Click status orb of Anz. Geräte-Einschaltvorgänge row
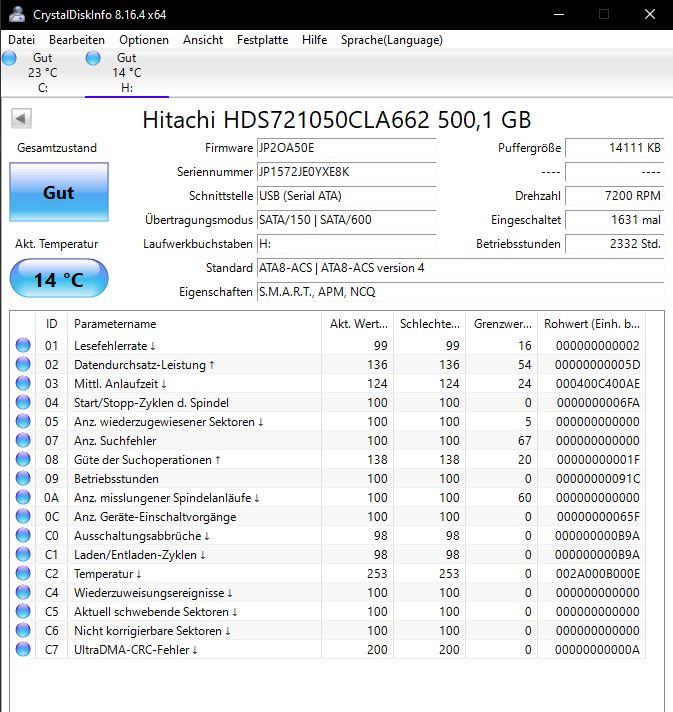Image resolution: width=673 pixels, height=712 pixels. coord(23,517)
